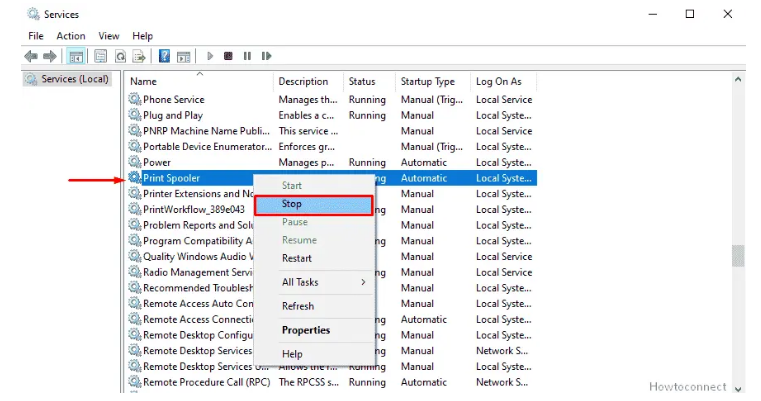Select the Plug and Play service
761x401 pixels.
click(173, 115)
